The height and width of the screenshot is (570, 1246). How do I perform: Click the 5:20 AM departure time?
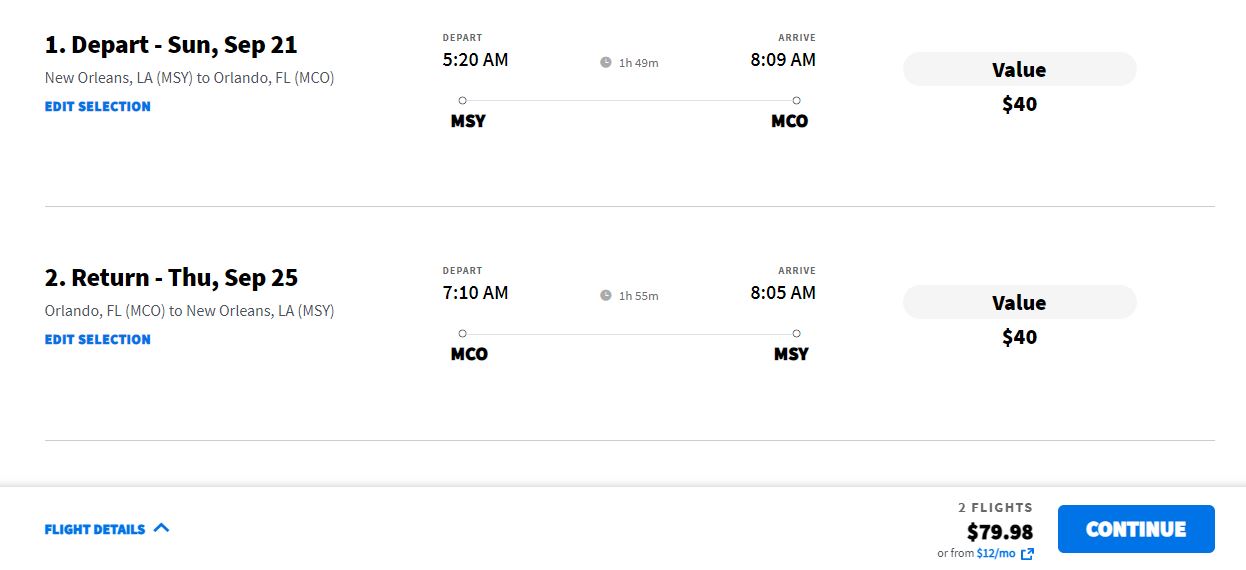point(475,60)
